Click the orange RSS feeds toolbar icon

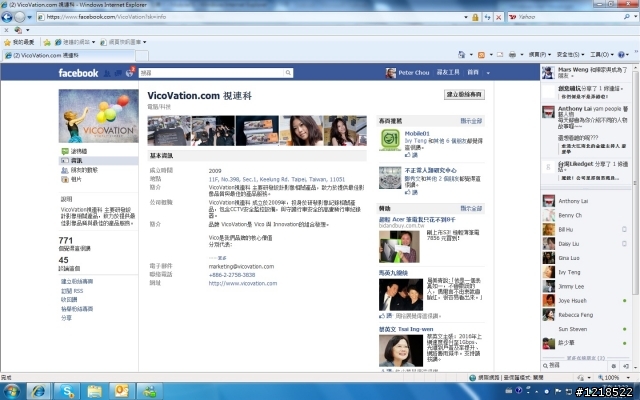482,55
